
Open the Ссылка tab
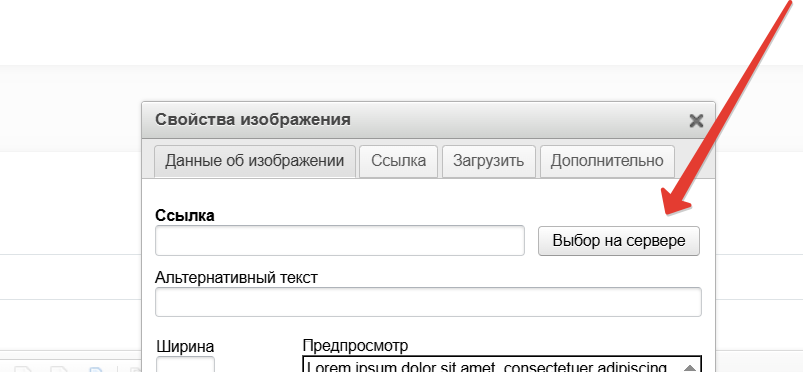click(398, 161)
